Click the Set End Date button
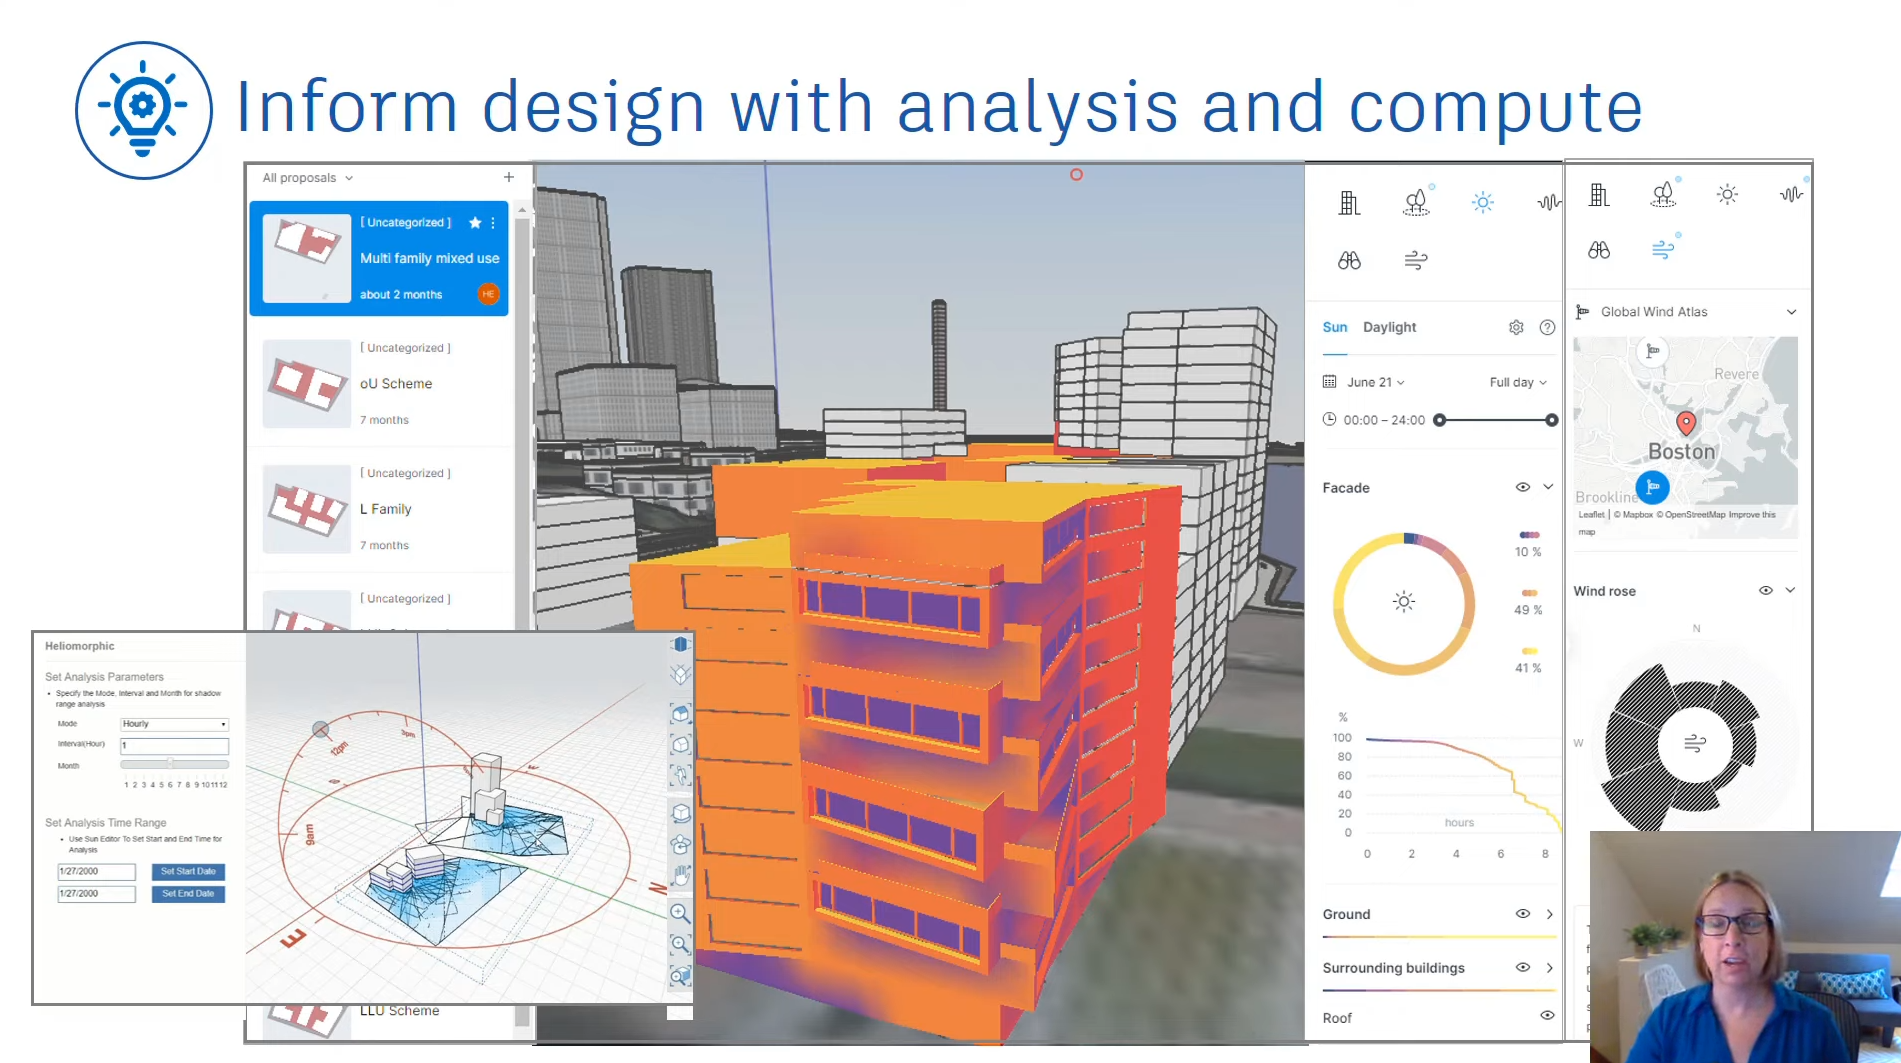 188,893
